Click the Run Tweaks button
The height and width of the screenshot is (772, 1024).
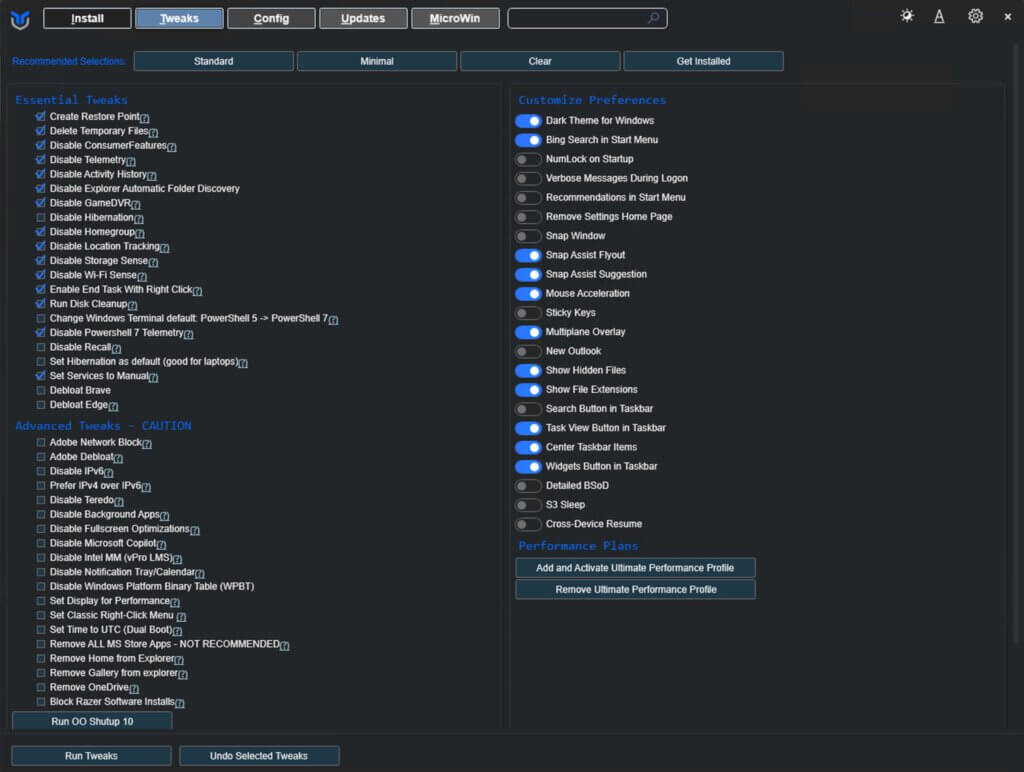click(91, 756)
